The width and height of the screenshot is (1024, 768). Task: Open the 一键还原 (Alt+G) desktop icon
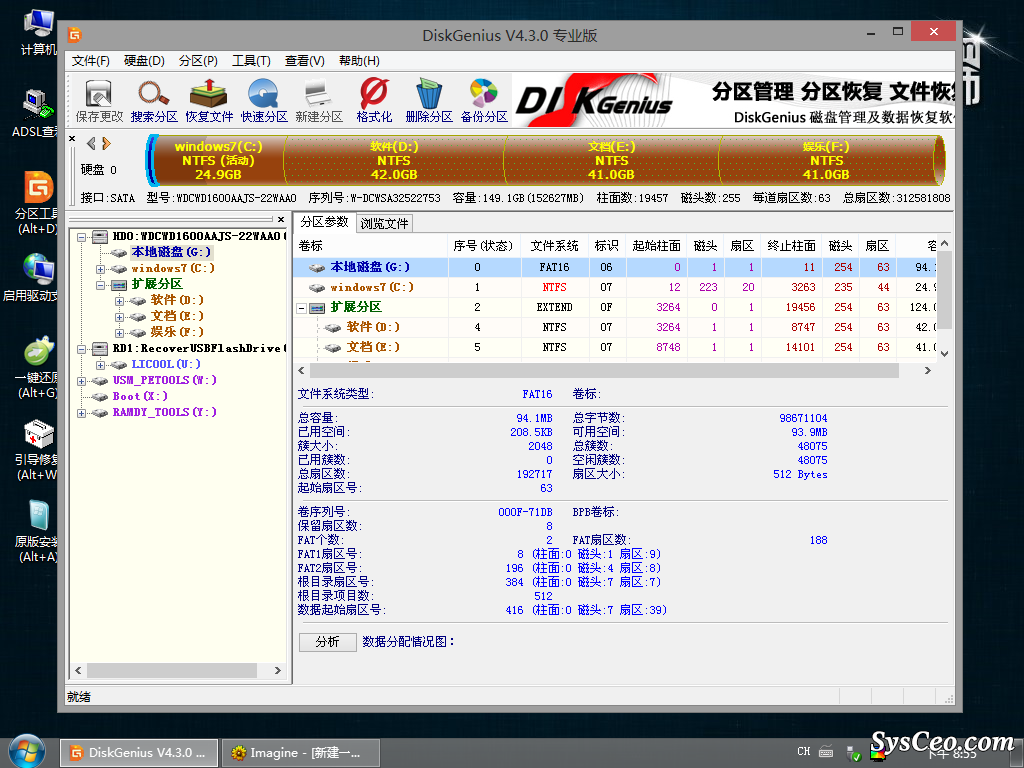pyautogui.click(x=37, y=367)
